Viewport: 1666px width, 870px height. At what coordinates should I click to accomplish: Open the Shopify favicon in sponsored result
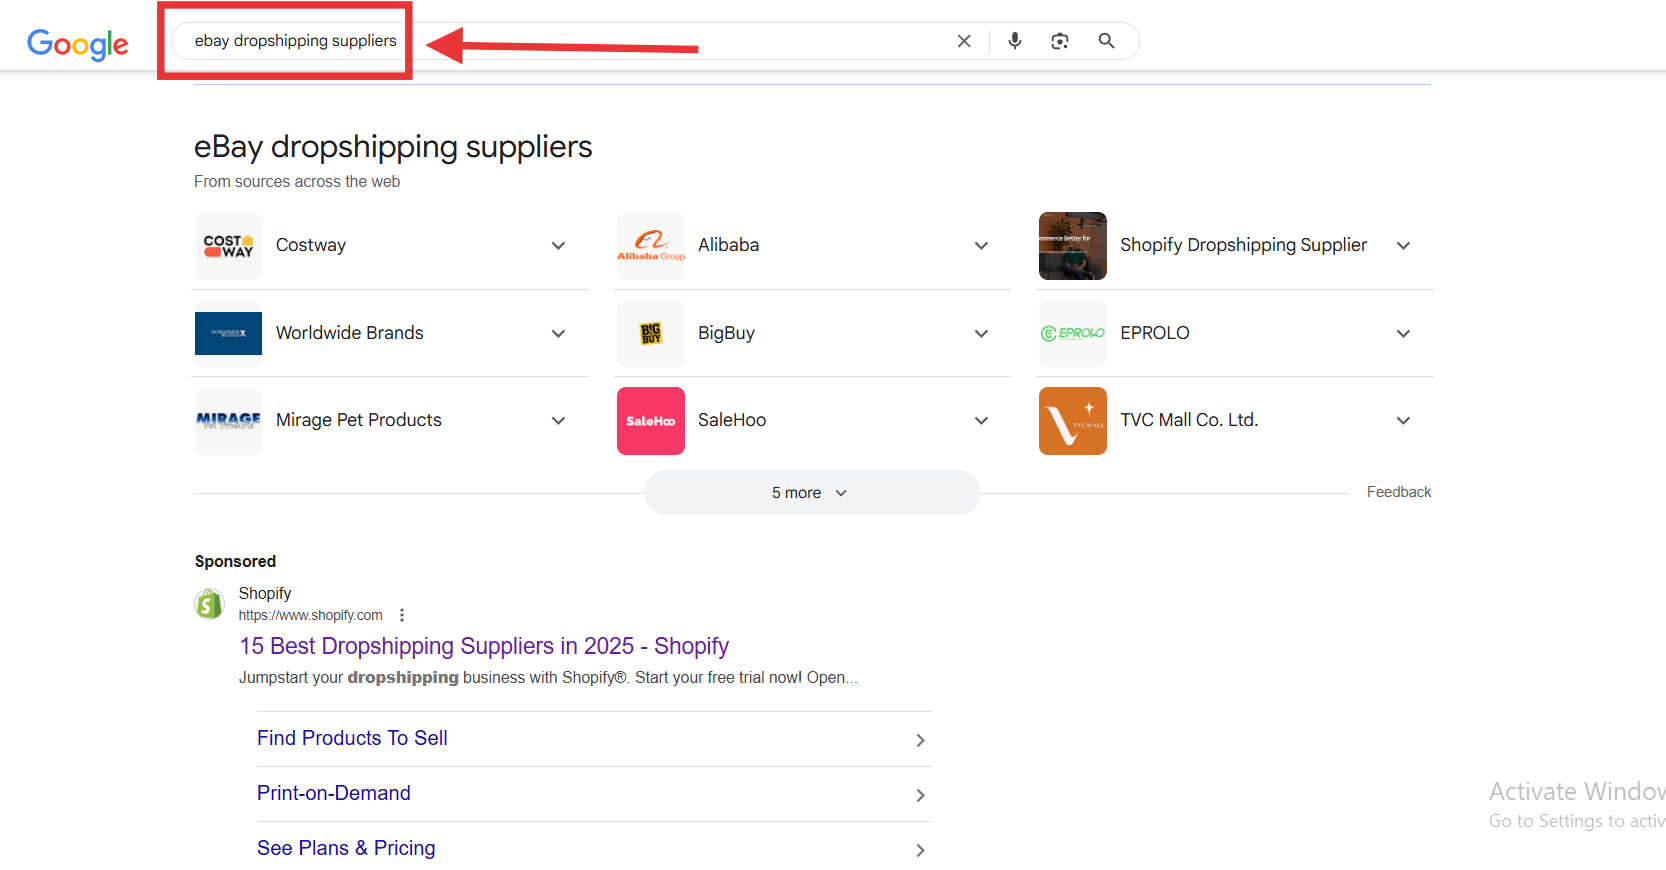209,604
